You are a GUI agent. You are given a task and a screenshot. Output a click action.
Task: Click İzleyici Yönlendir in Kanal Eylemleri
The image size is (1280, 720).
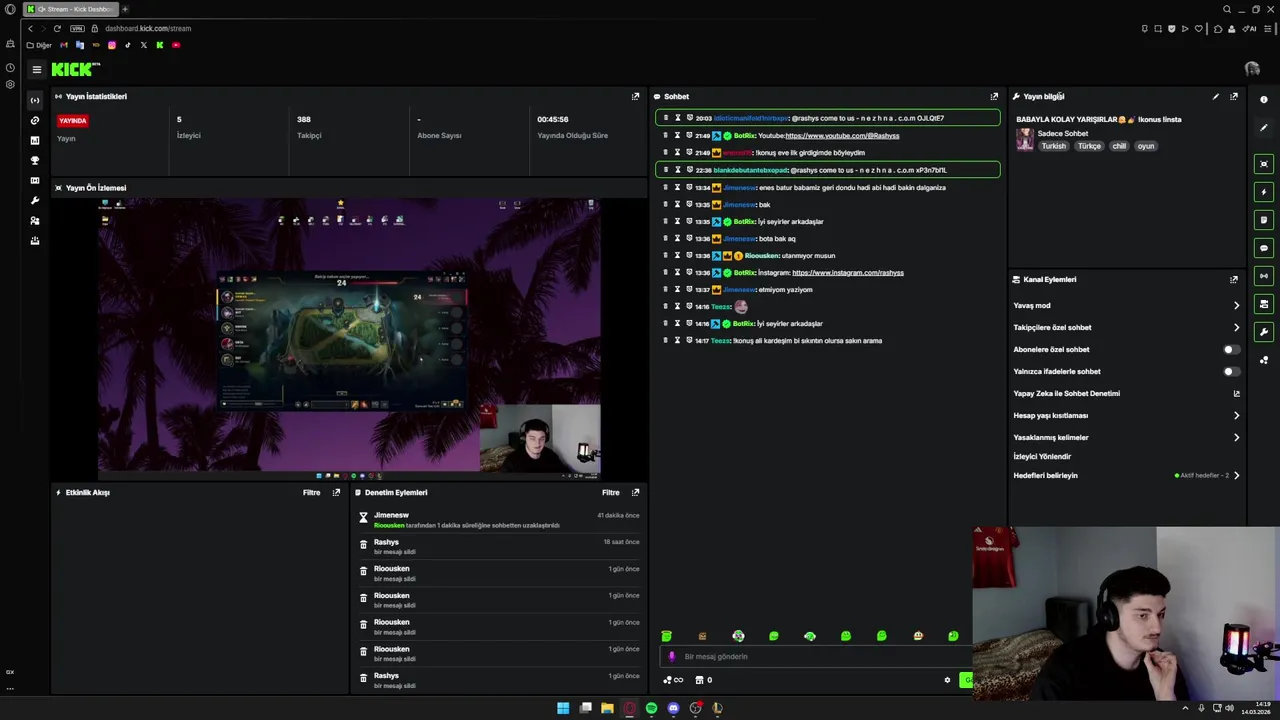[x=1042, y=456]
